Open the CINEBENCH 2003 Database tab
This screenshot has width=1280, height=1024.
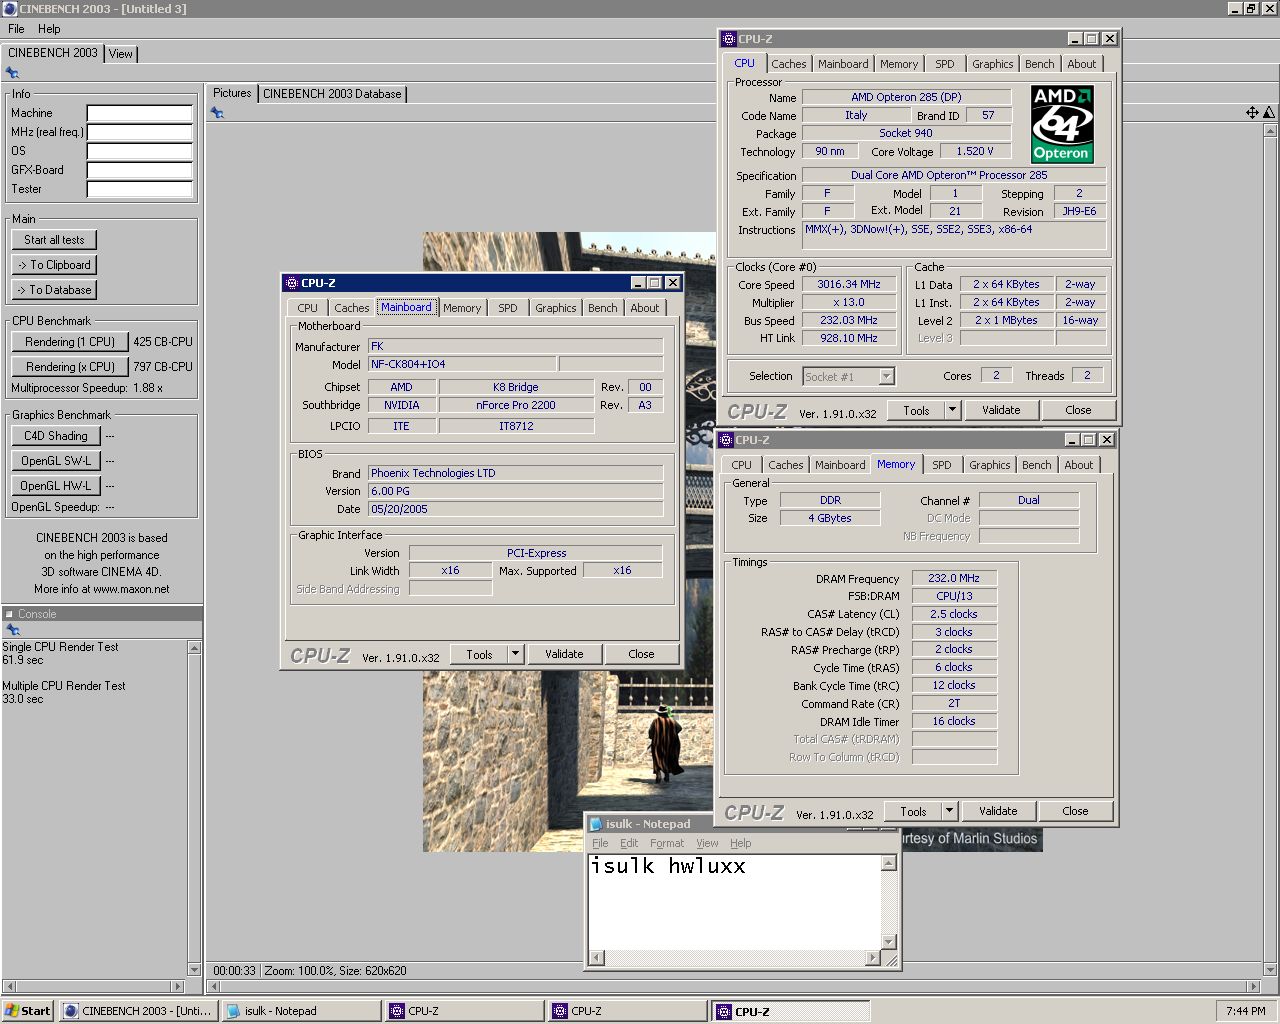pyautogui.click(x=332, y=94)
